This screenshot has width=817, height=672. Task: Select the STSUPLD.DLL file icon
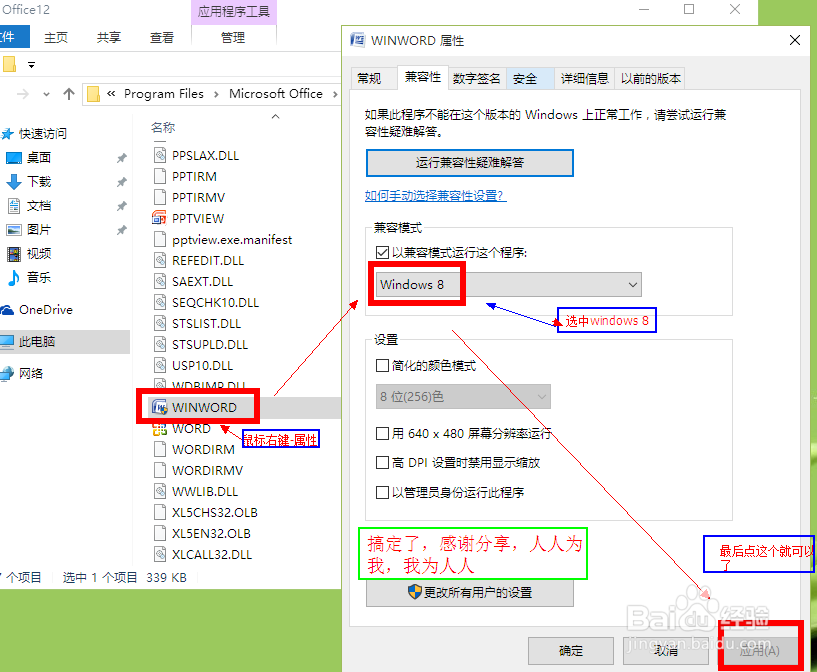click(160, 344)
